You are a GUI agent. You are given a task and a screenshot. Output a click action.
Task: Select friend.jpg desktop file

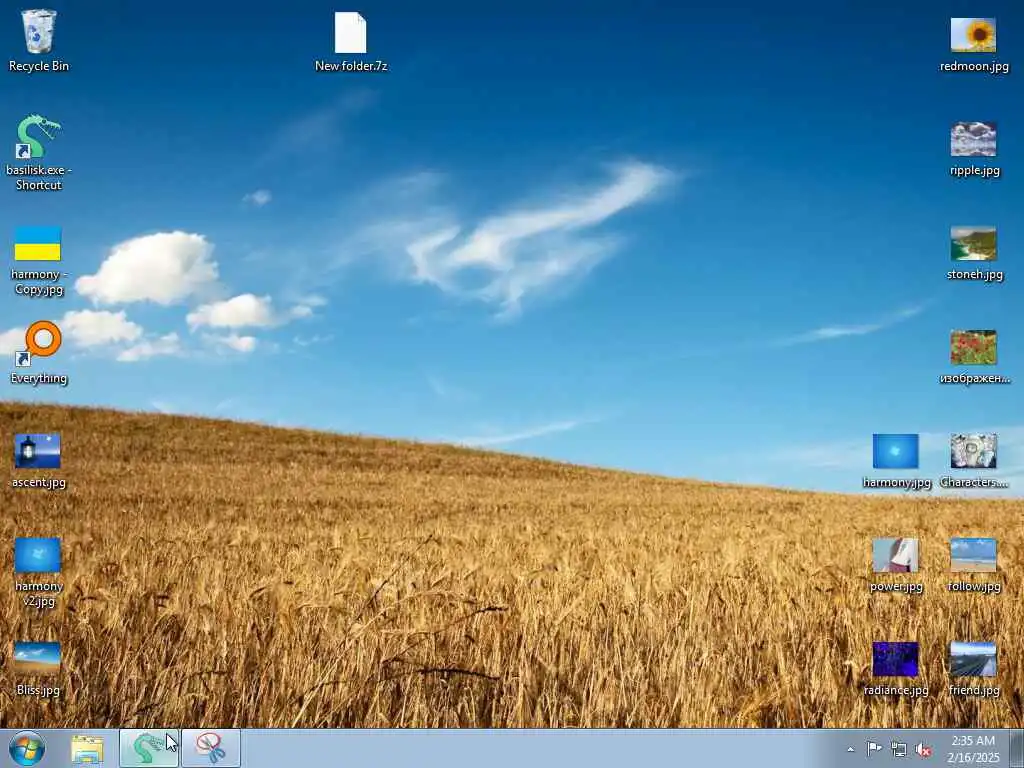(x=974, y=668)
